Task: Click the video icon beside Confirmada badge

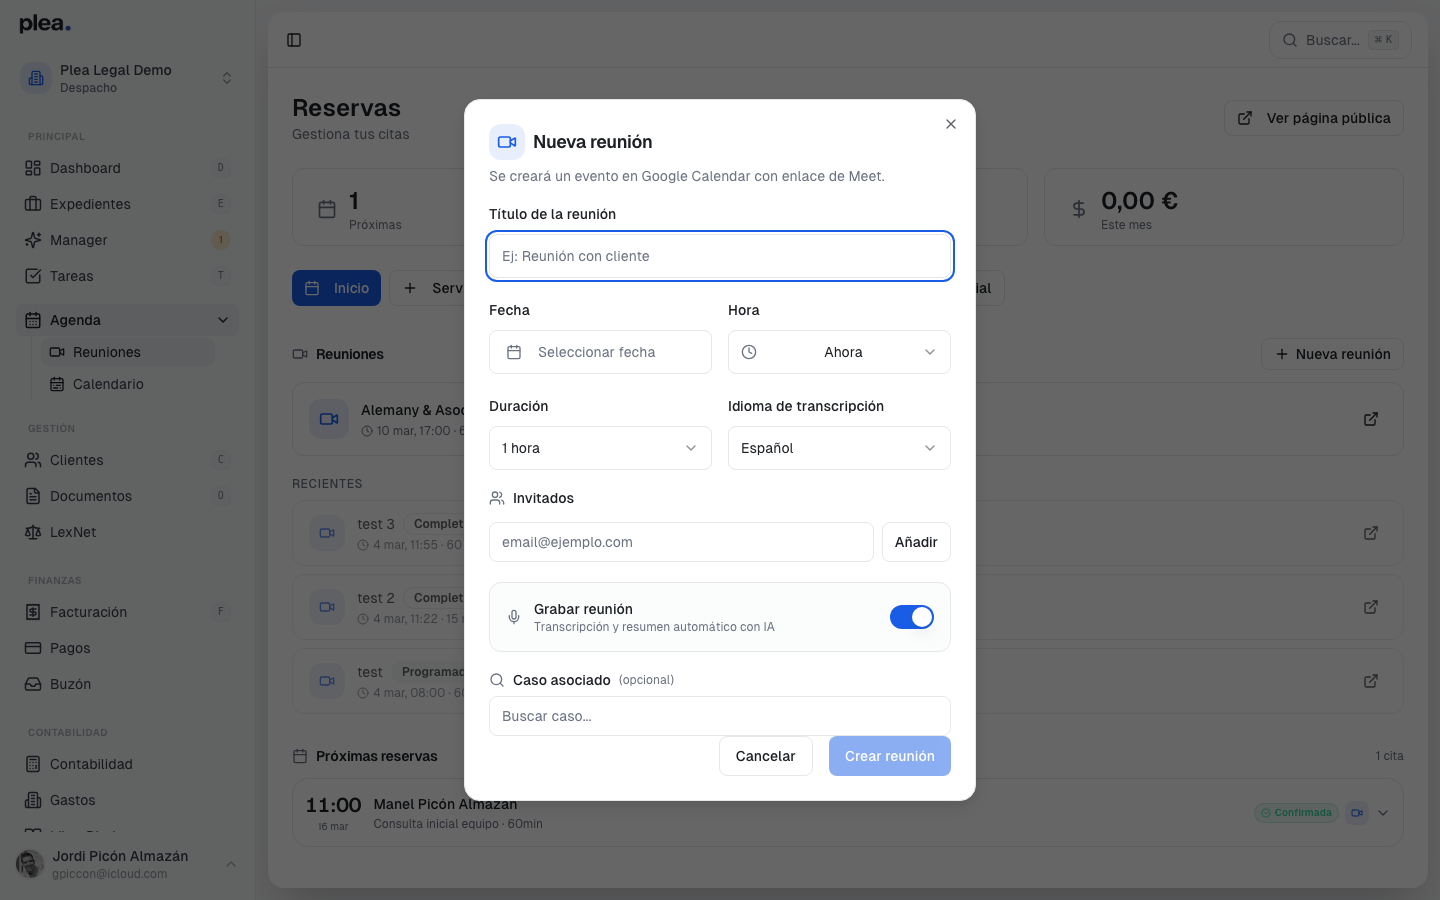Action: (1357, 813)
